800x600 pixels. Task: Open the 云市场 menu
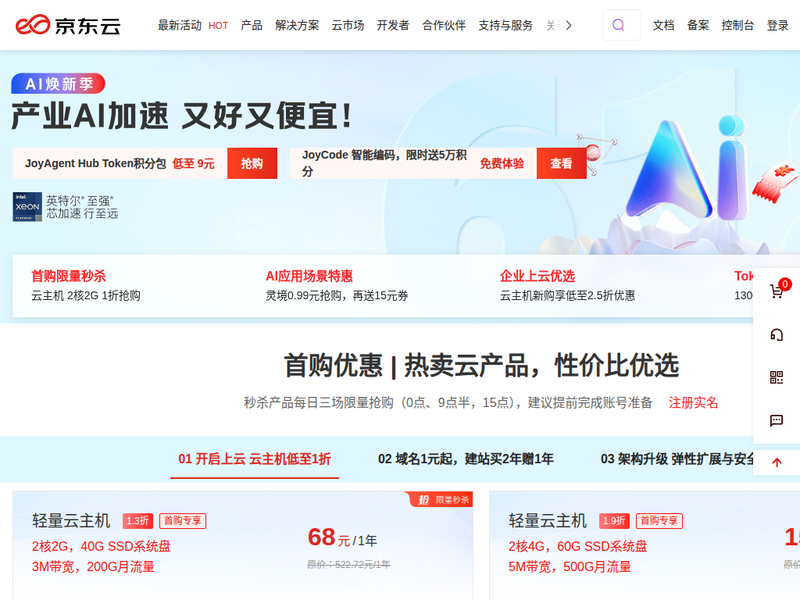348,26
